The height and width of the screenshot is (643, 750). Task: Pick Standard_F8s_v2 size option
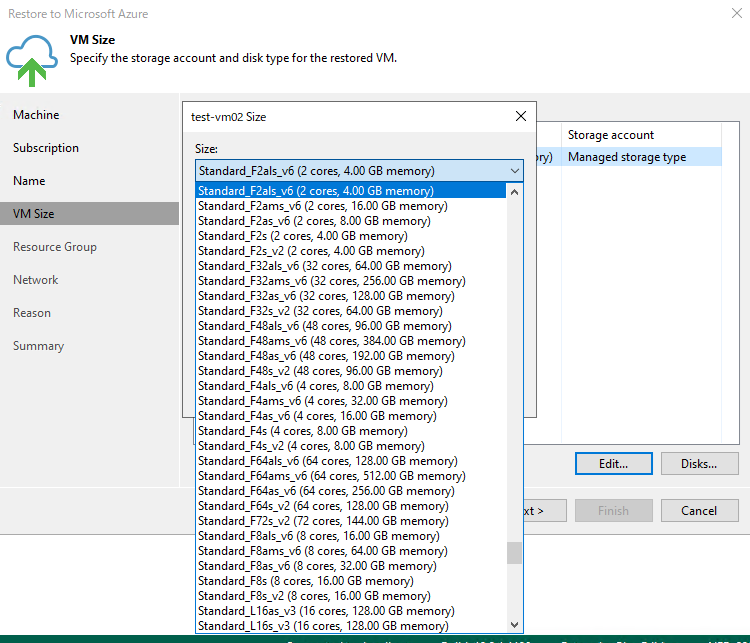point(351,596)
